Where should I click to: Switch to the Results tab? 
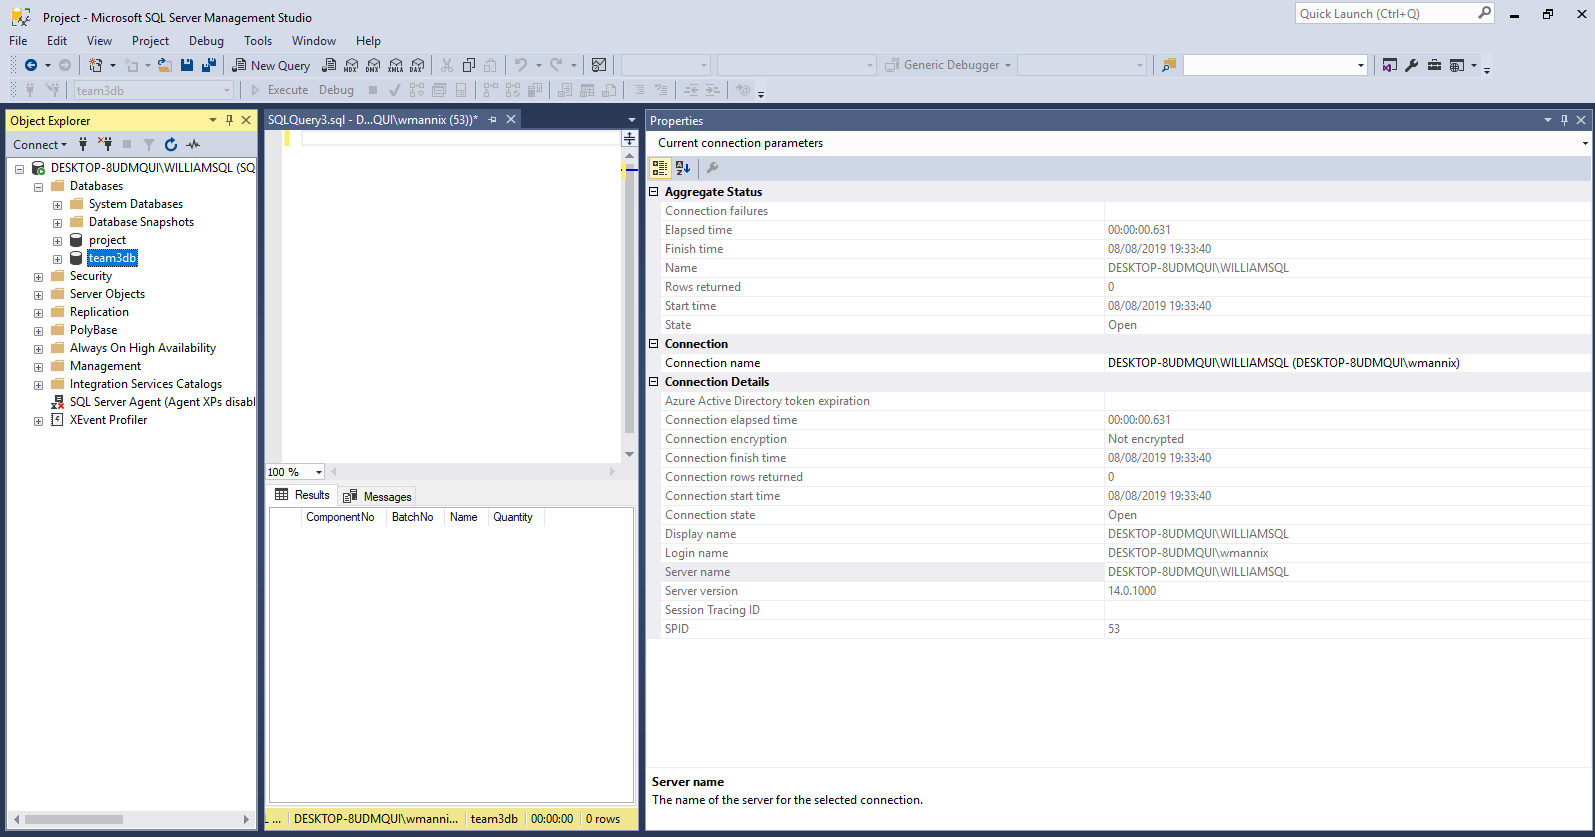[x=303, y=495]
